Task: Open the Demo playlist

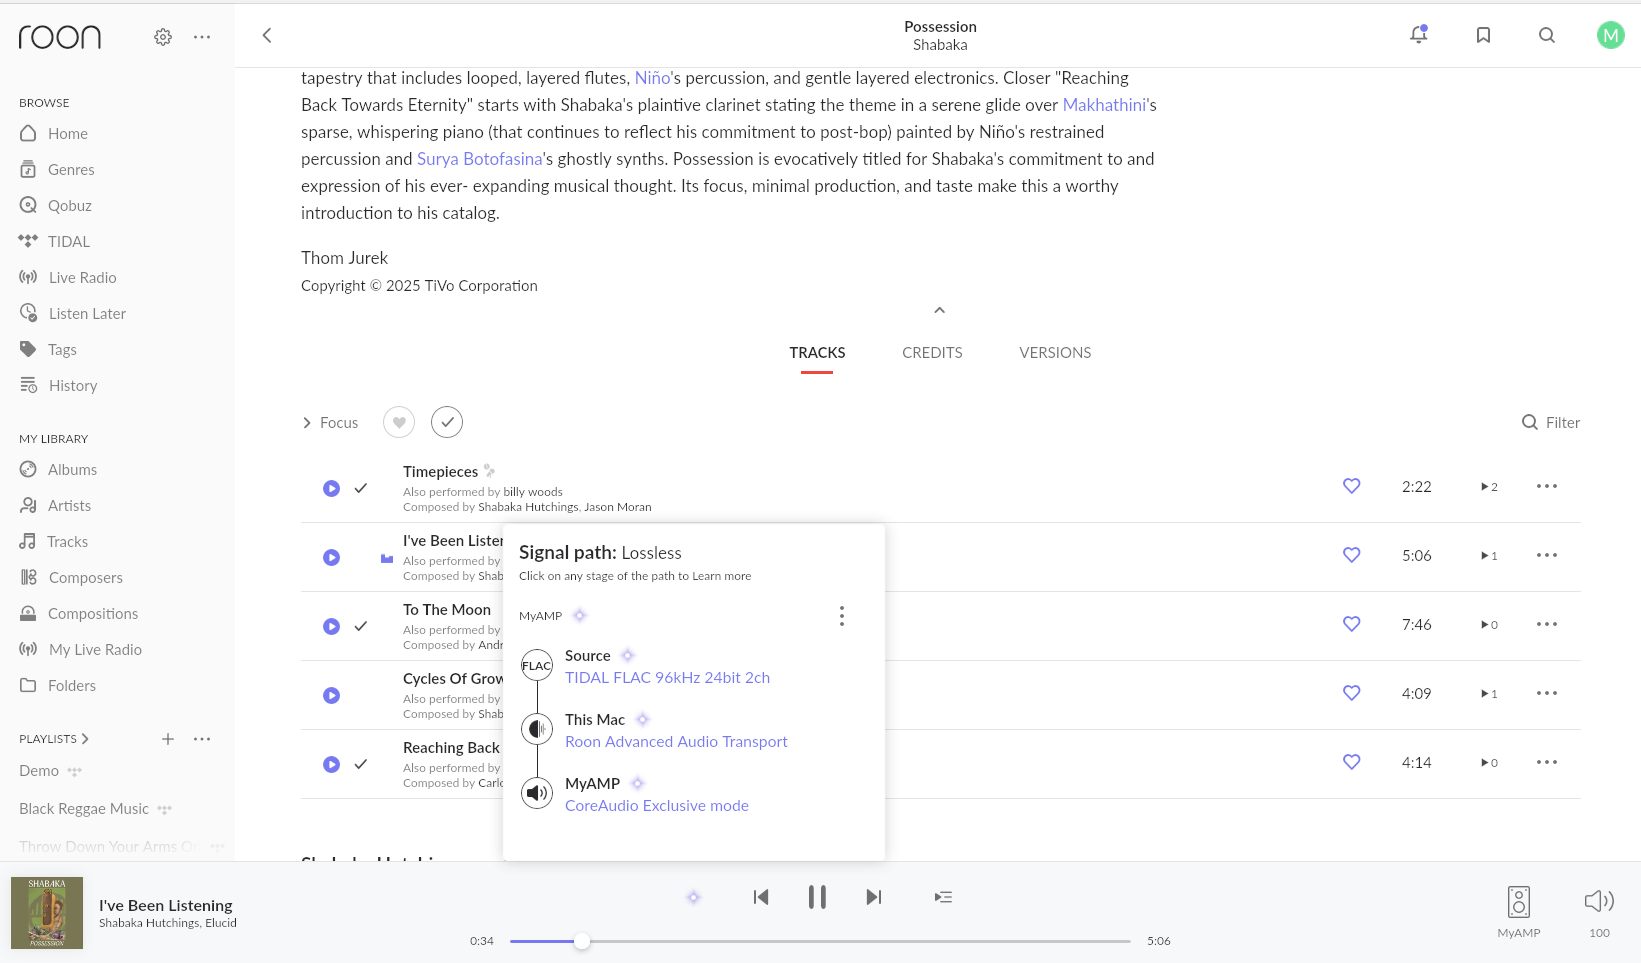Action: 39,771
